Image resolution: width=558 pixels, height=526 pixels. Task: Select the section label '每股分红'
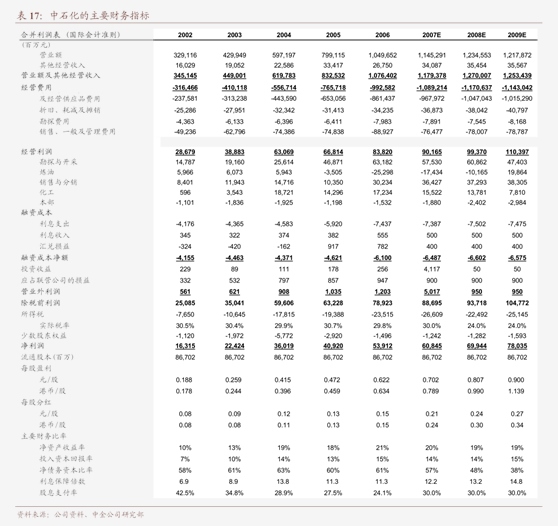pos(36,403)
